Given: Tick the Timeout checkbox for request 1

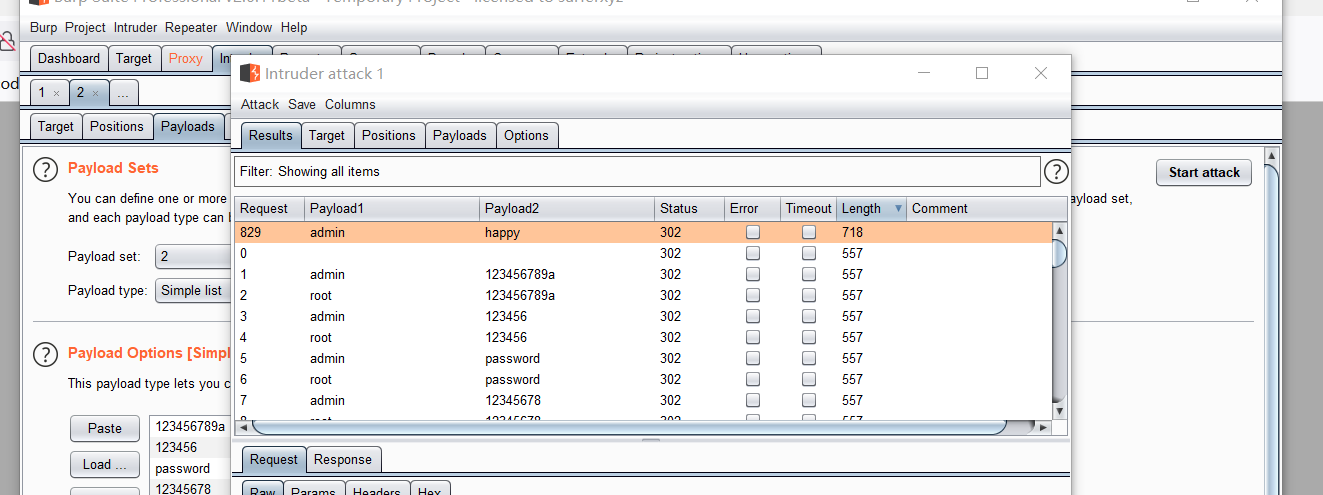Looking at the screenshot, I should (808, 274).
